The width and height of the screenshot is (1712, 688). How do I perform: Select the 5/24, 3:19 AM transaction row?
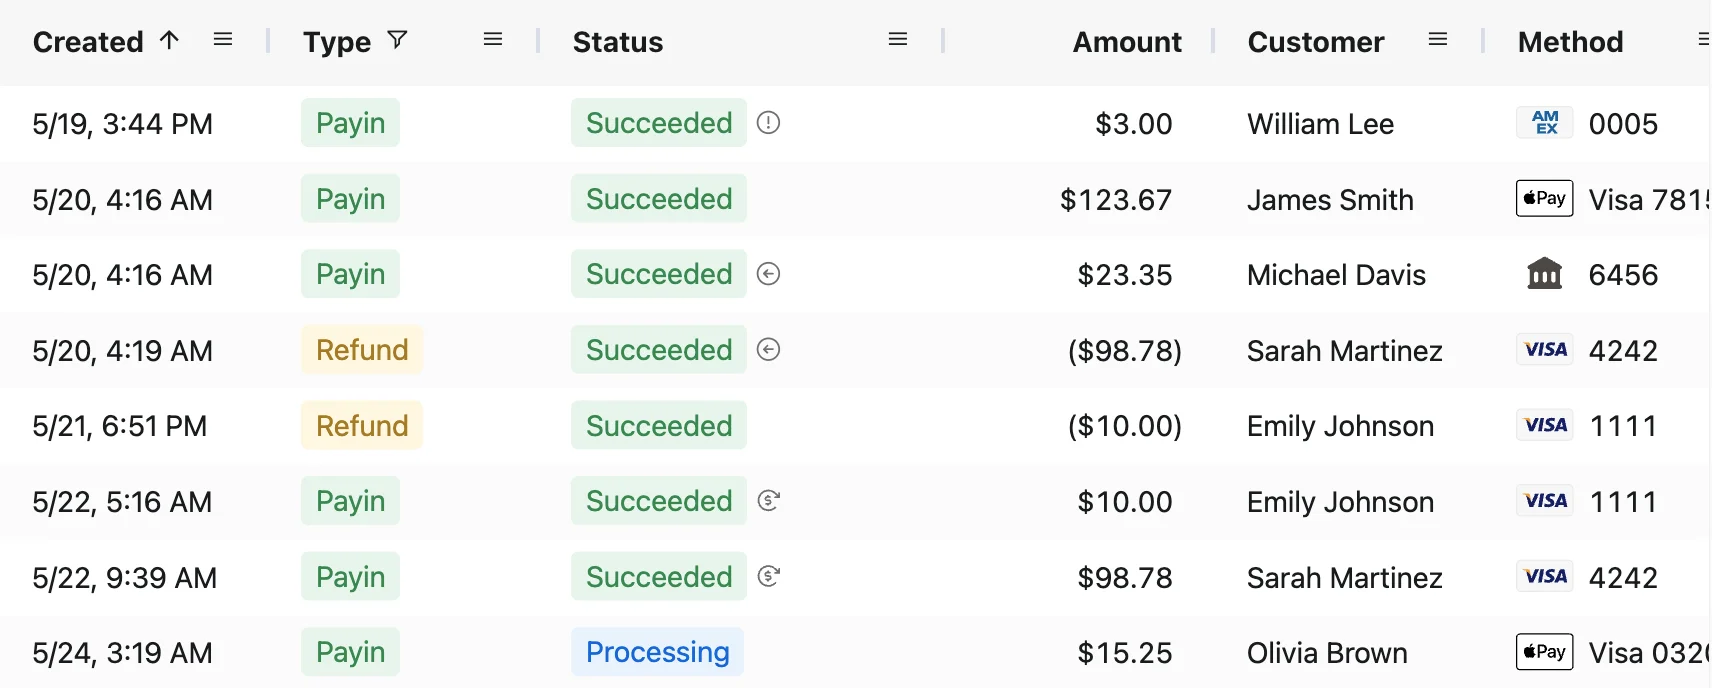tap(856, 653)
